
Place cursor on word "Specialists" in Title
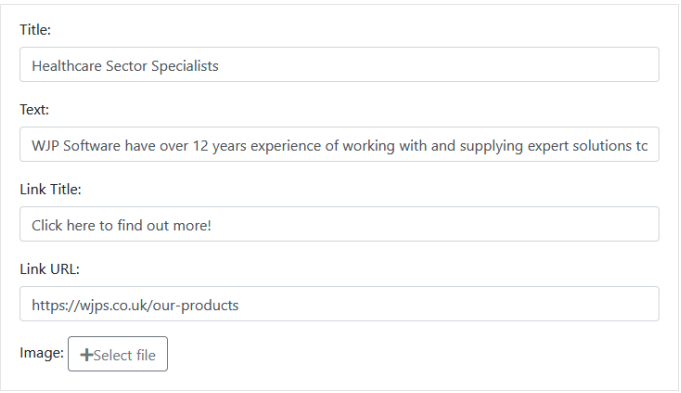185,66
